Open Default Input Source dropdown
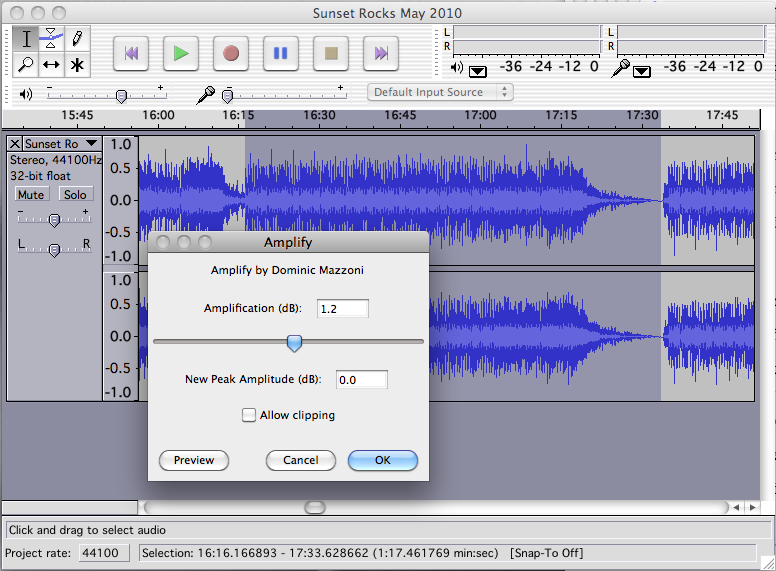The height and width of the screenshot is (571, 776). click(440, 92)
